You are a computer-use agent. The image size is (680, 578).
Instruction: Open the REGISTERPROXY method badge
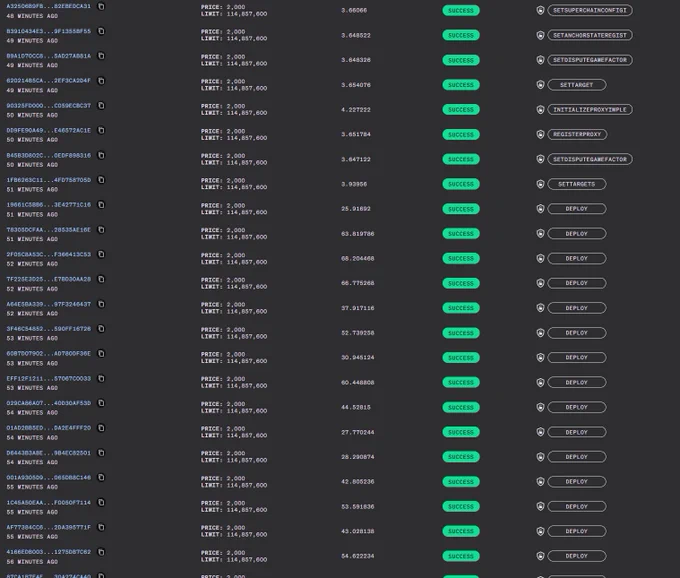click(x=577, y=134)
